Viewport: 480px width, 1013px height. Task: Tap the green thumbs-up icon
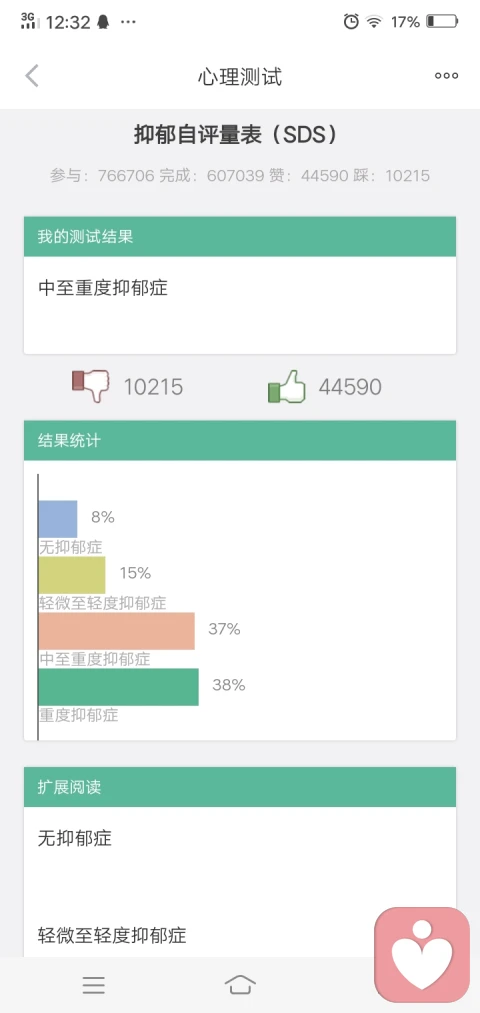click(x=287, y=386)
